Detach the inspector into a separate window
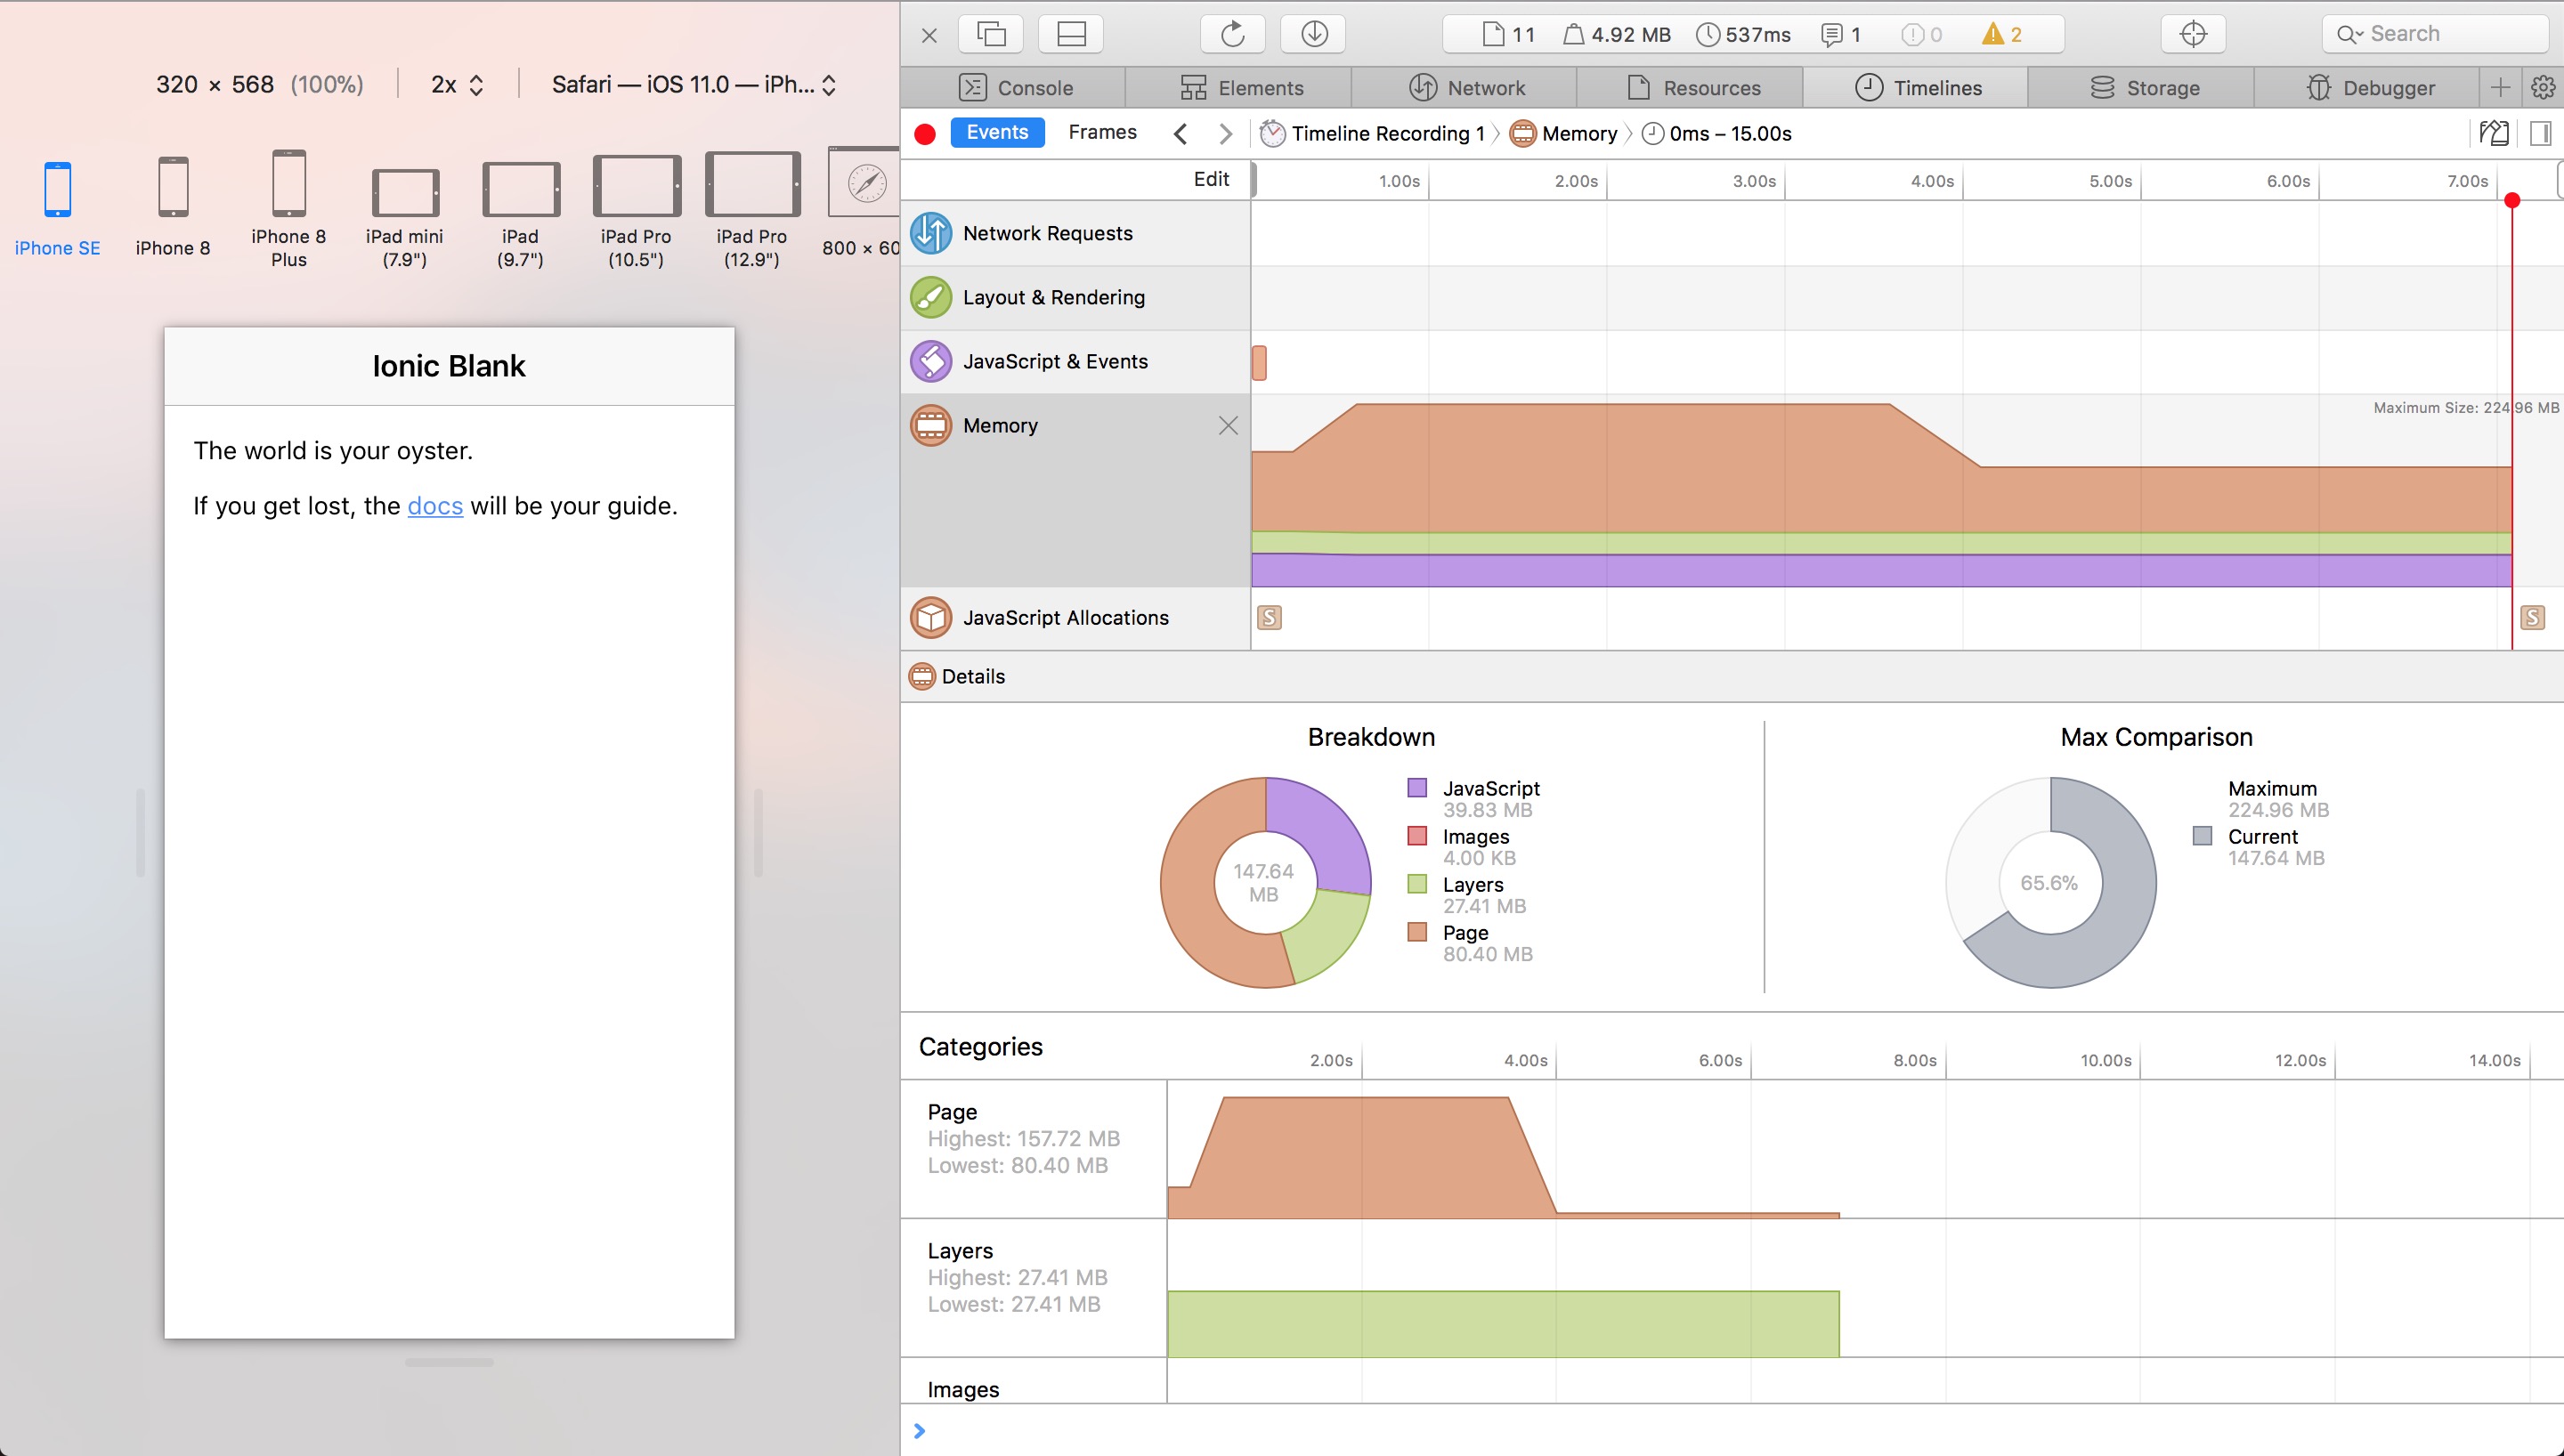The width and height of the screenshot is (2564, 1456). click(x=991, y=34)
